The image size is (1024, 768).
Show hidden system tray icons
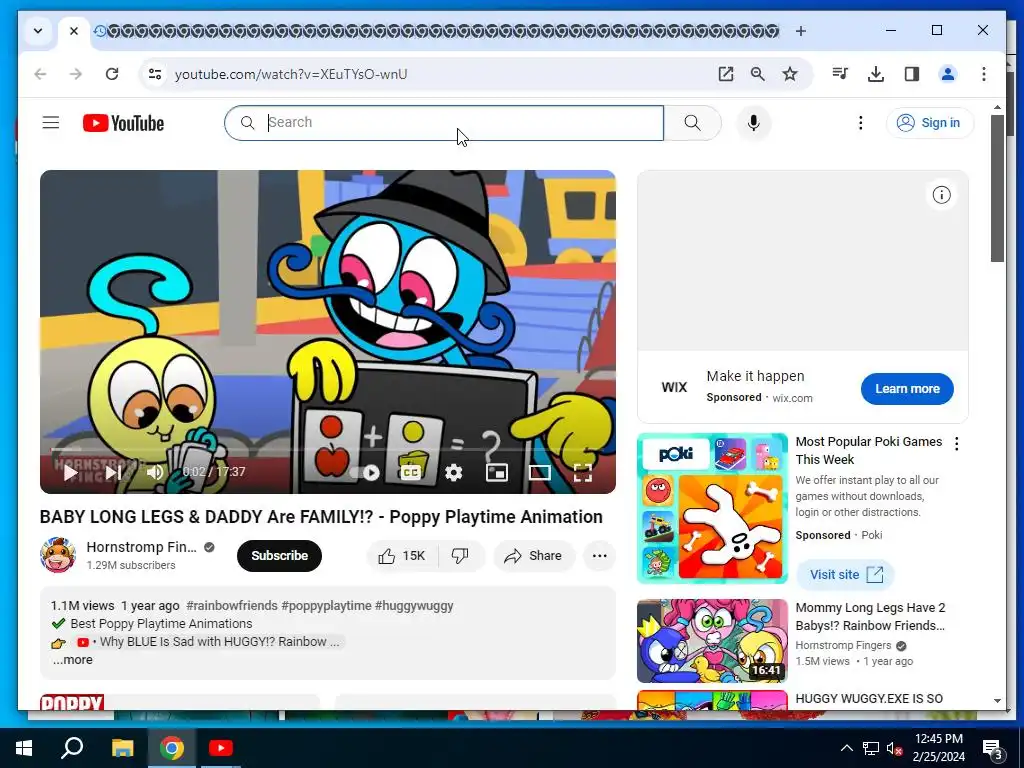[x=846, y=748]
